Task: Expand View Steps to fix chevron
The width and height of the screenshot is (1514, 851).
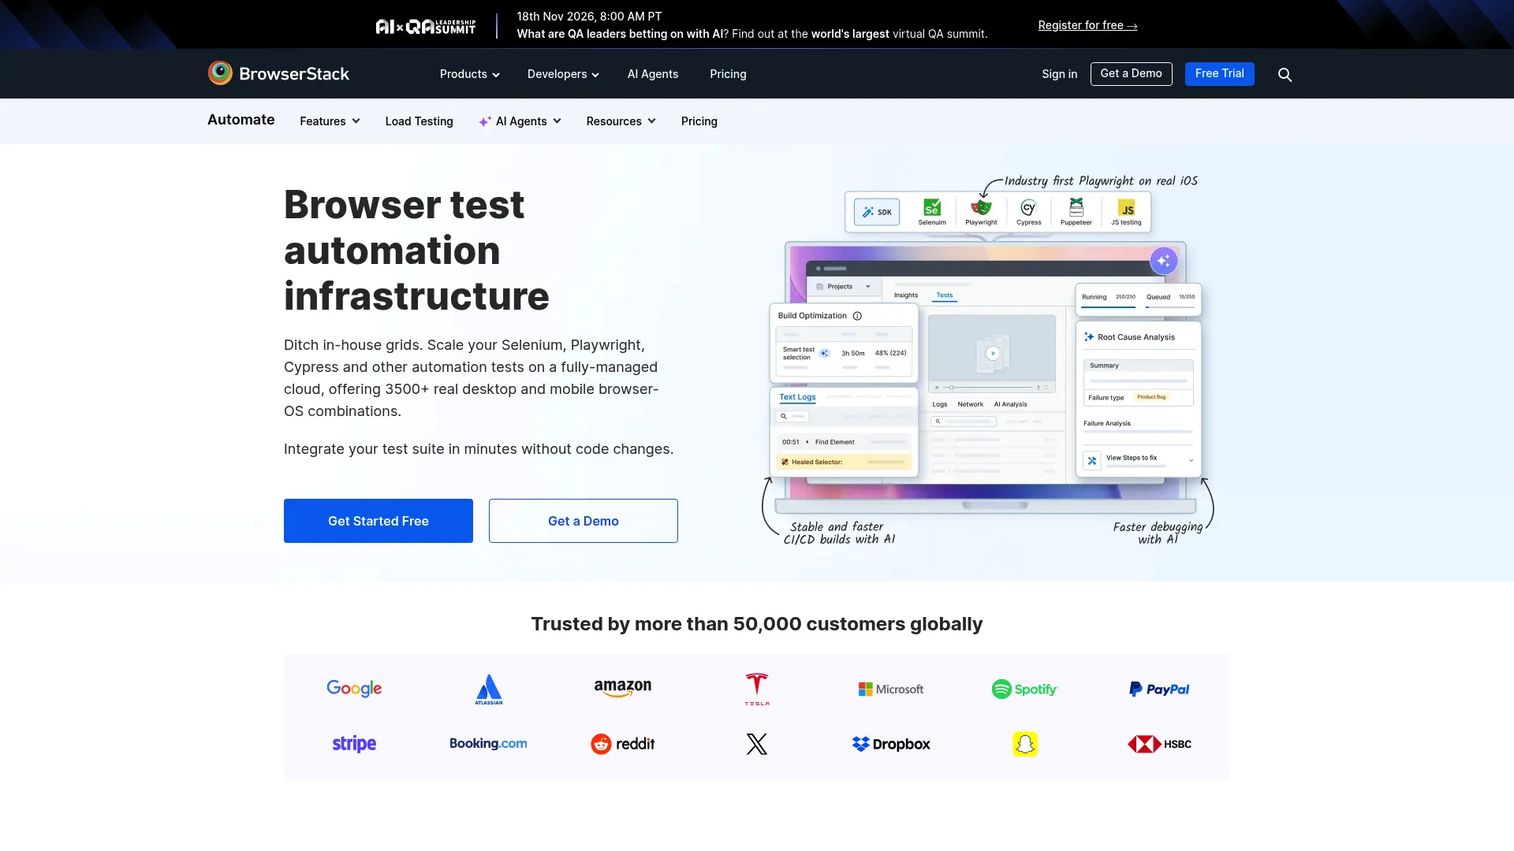Action: coord(1191,460)
